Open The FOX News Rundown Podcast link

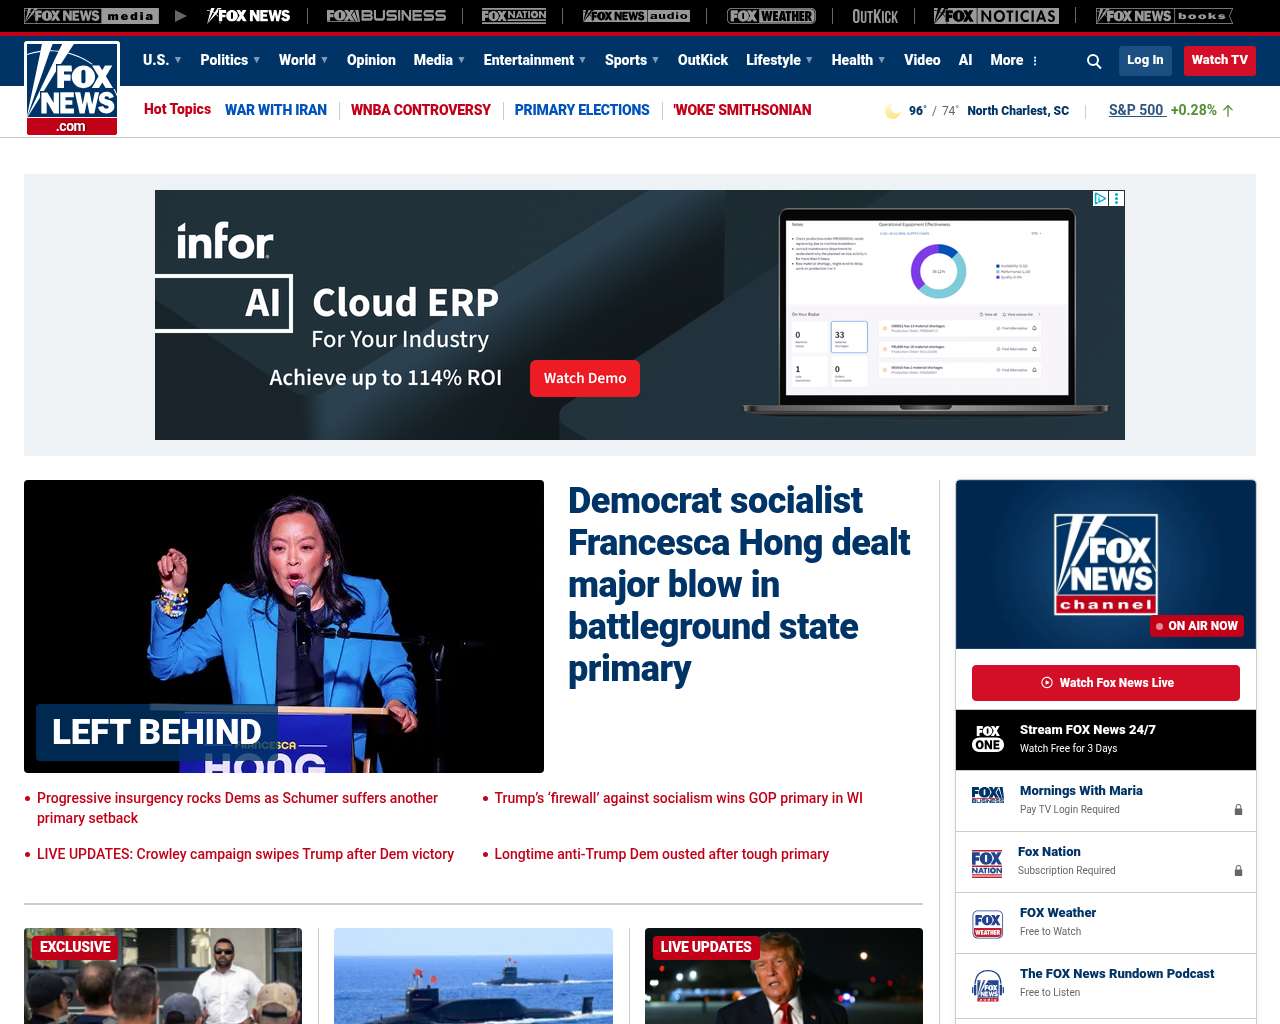[1117, 974]
